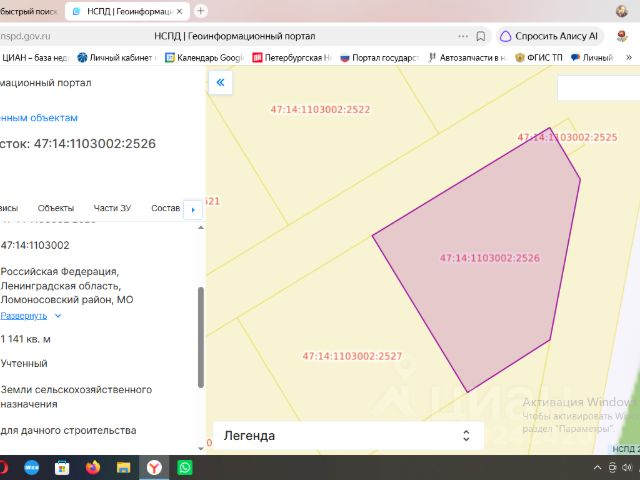This screenshot has height=480, width=640.
Task: Open volume control in system tray
Action: (x=627, y=468)
